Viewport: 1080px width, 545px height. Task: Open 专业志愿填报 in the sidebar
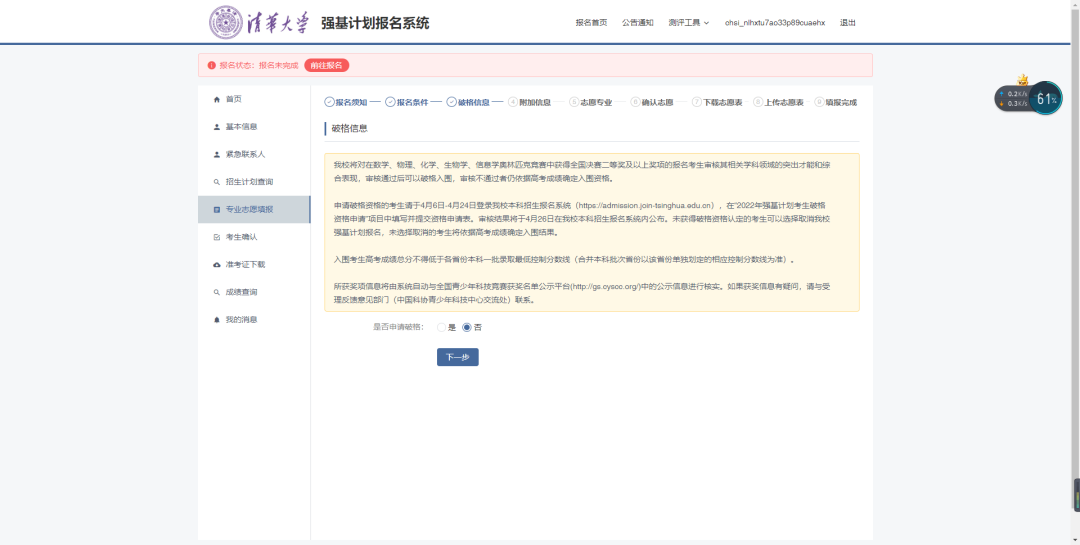click(x=254, y=209)
